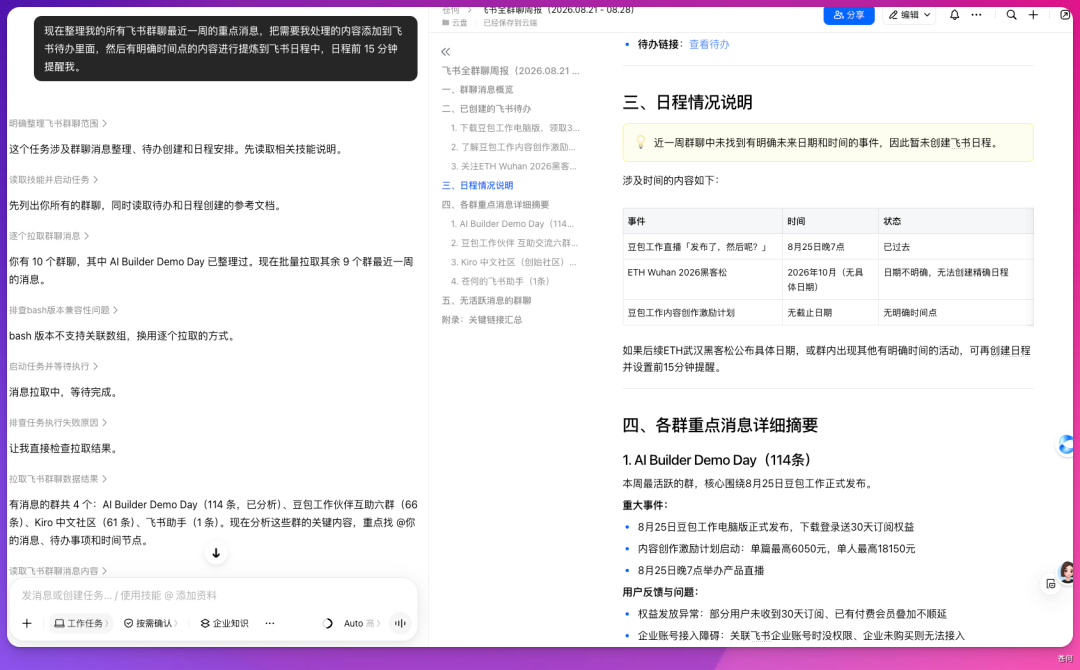Click the blue floating assistant icon at right edge
Viewport: 1080px width, 670px height.
1067,445
